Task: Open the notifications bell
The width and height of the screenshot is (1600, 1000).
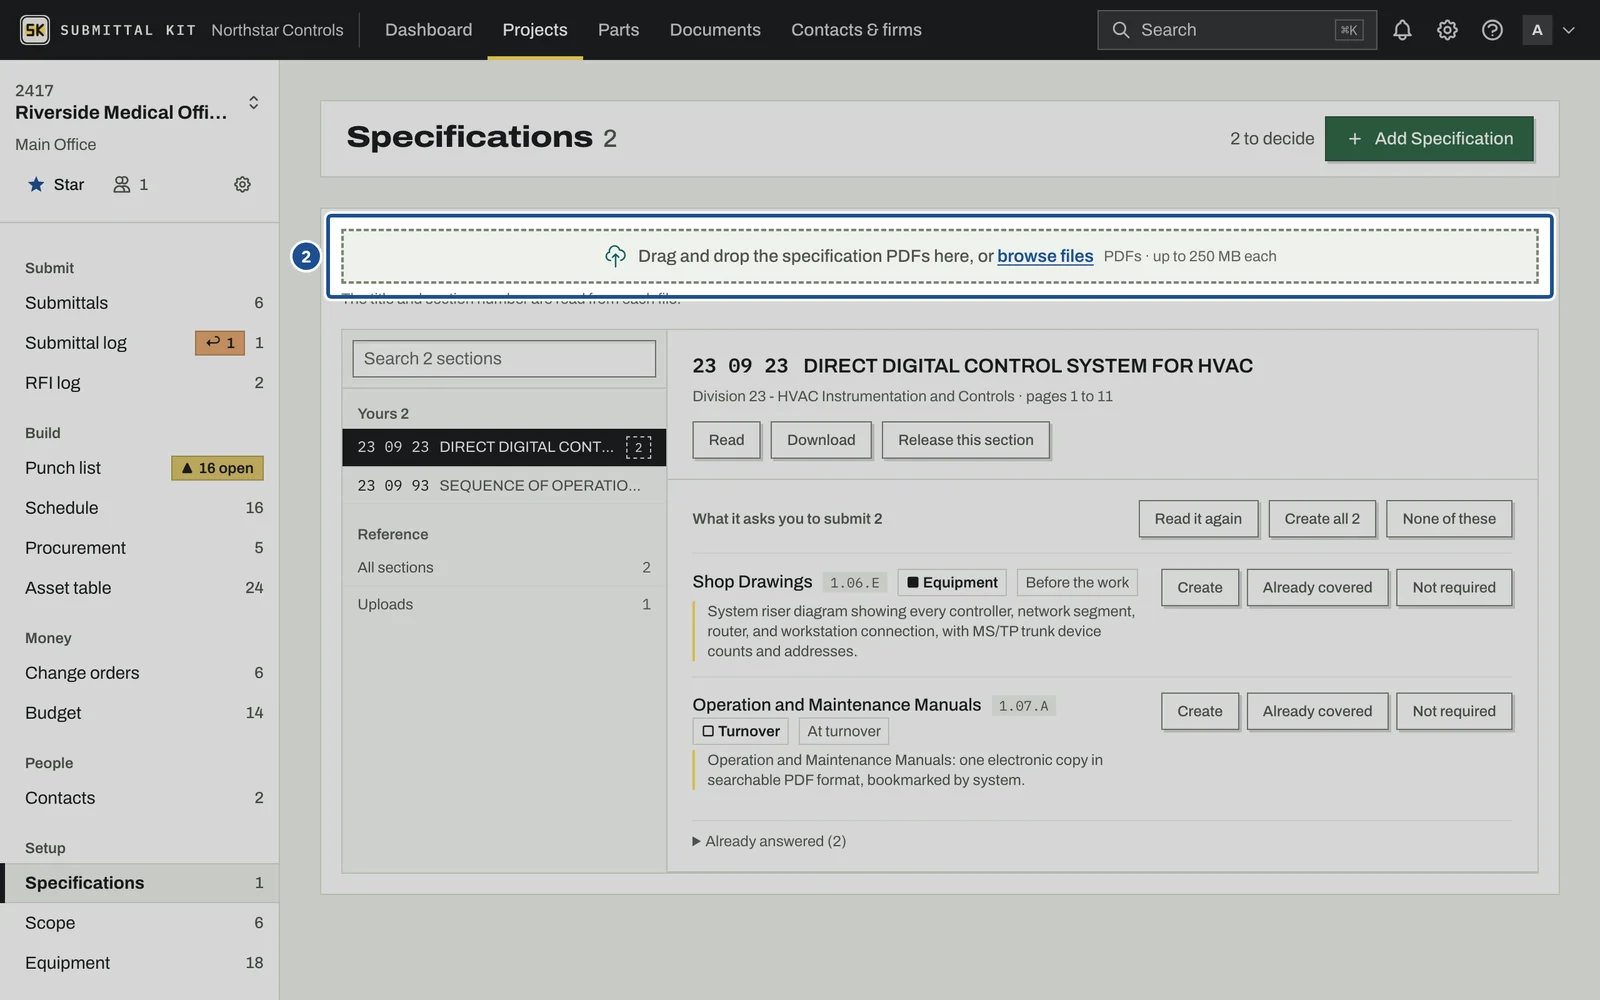Action: click(x=1402, y=30)
